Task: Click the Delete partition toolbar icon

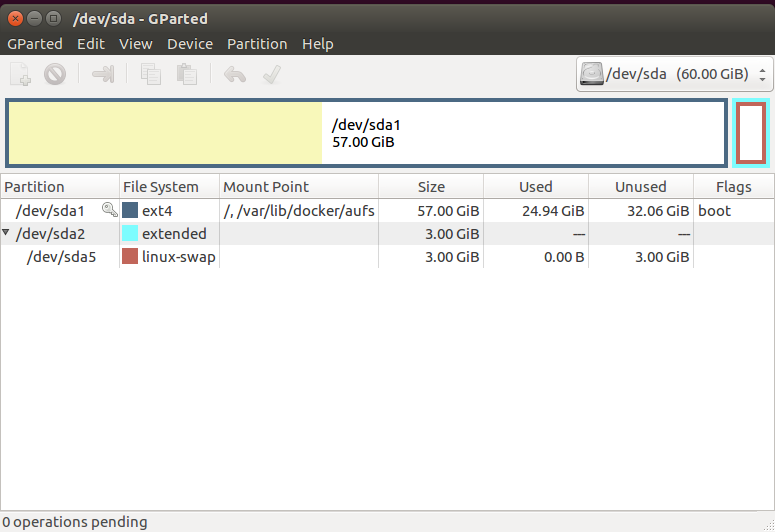Action: [x=55, y=75]
